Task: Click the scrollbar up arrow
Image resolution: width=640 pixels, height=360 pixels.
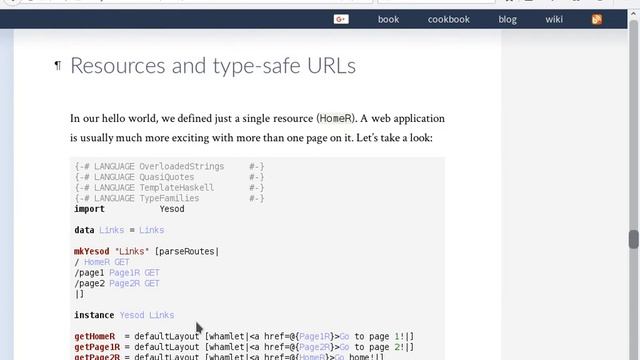Action: pos(633,13)
